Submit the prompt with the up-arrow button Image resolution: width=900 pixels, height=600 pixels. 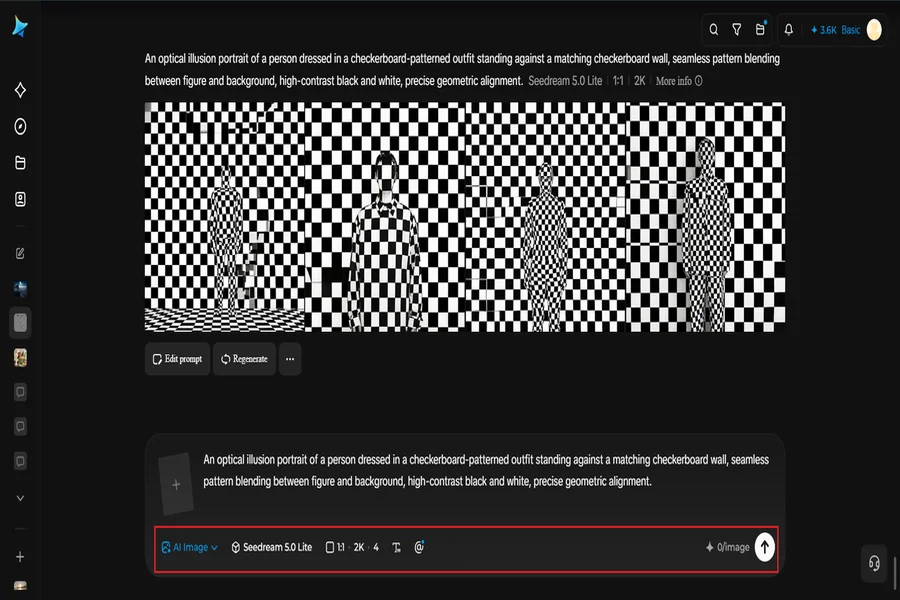pos(765,547)
